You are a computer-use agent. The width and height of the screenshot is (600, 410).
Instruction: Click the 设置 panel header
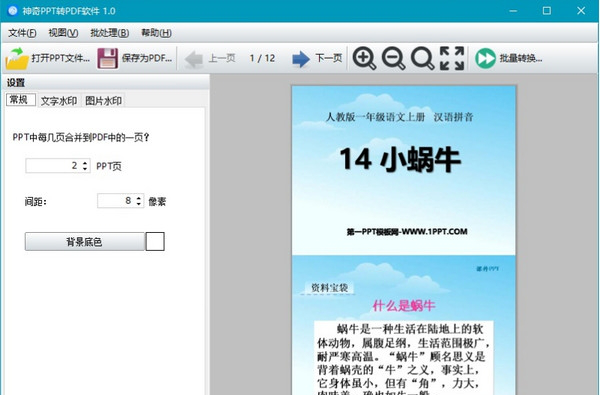click(x=105, y=82)
